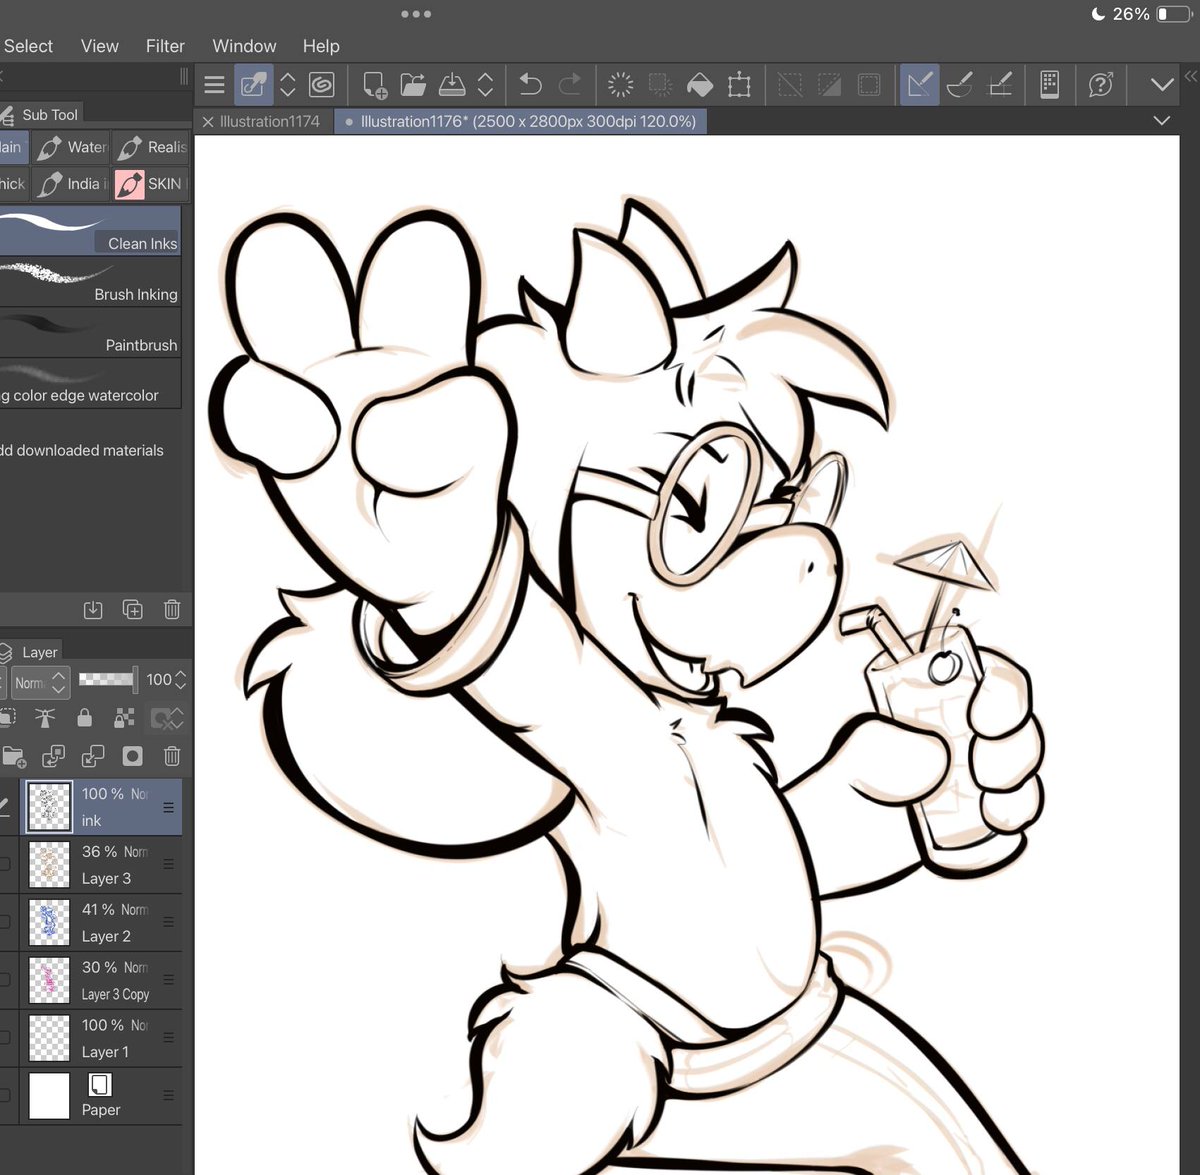
Task: Click the smartphone companion mode icon
Action: [x=1050, y=85]
